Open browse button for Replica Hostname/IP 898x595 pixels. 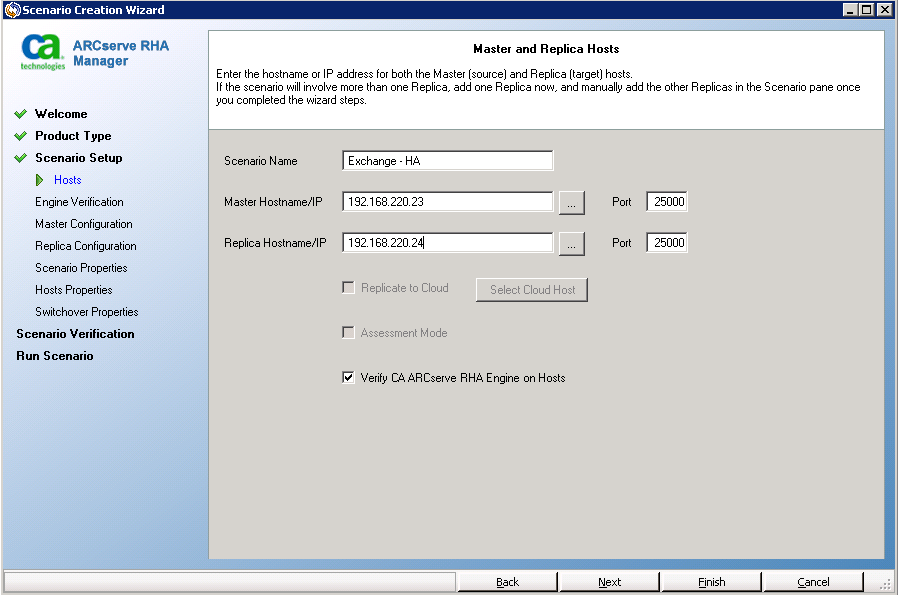click(x=571, y=243)
